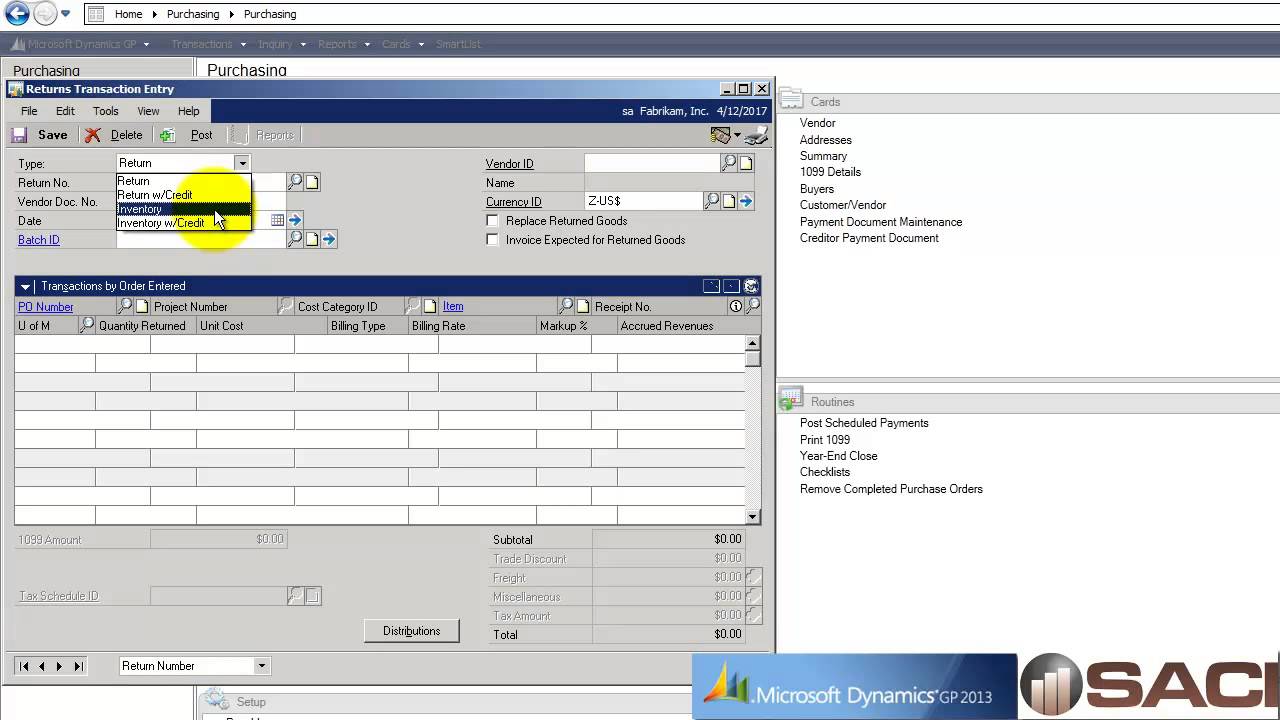Open the Microsoft Dynamics GP menu dropdown
This screenshot has height=720, width=1280.
[80, 44]
